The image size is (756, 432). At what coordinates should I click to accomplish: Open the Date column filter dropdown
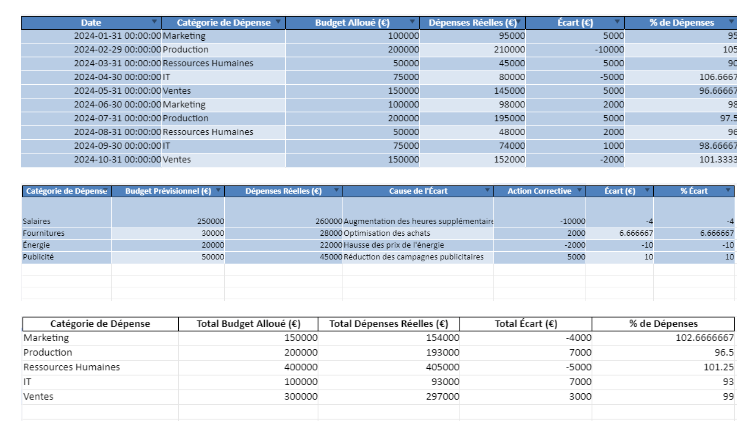point(154,22)
